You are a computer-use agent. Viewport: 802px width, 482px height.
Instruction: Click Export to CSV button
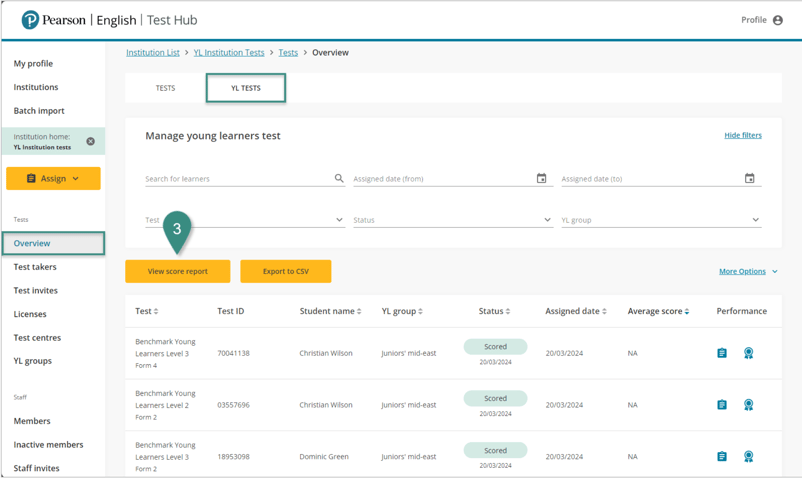click(285, 271)
